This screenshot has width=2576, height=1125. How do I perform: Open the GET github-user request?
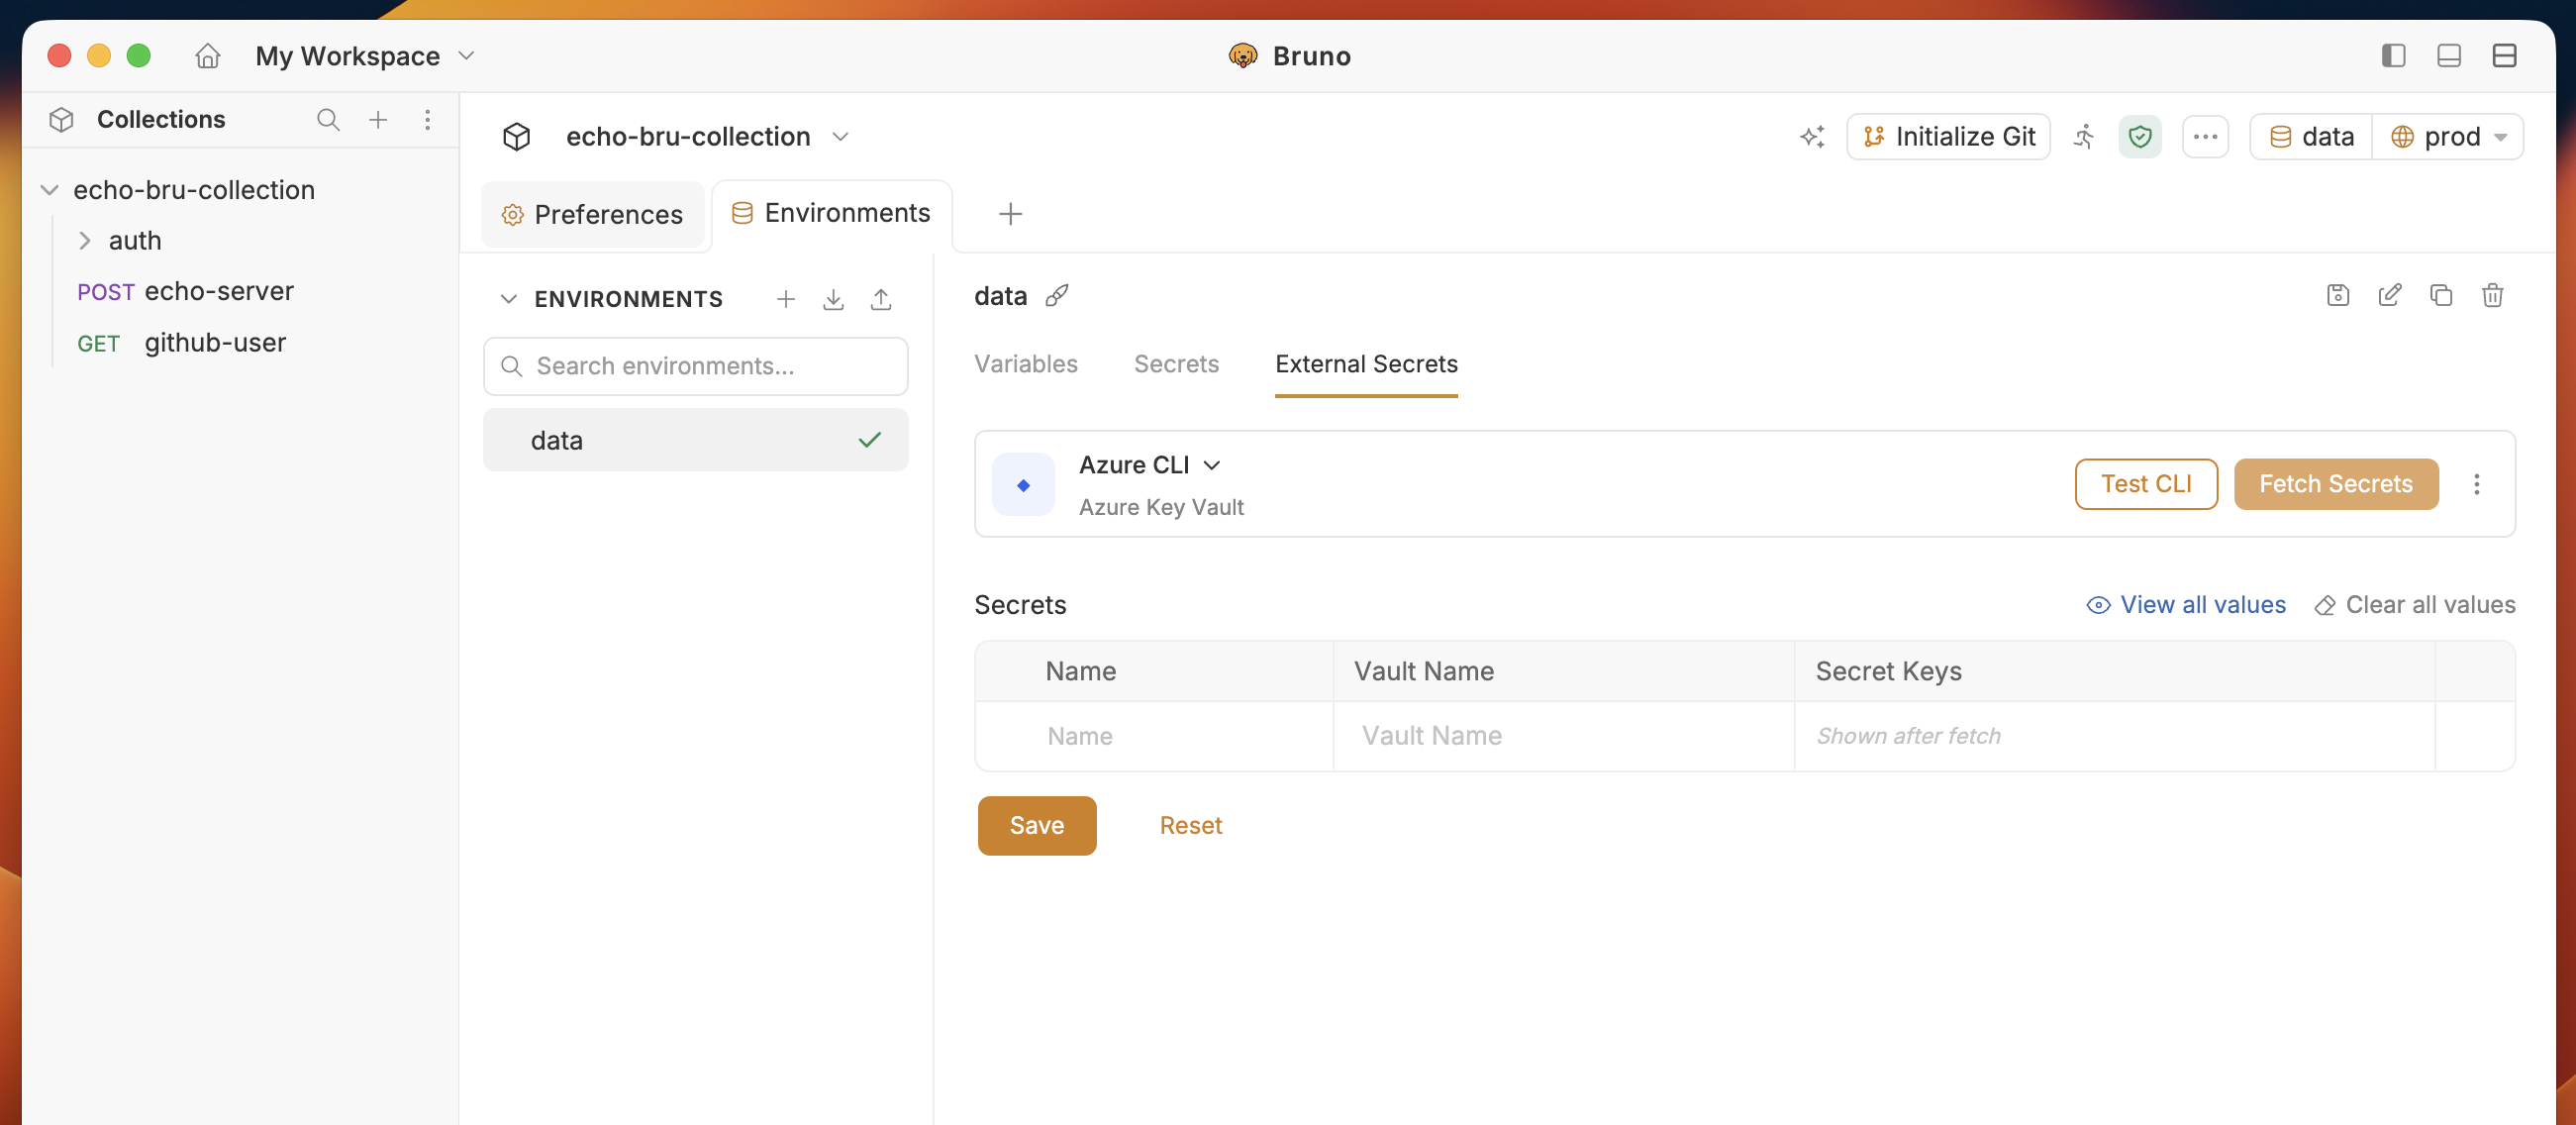click(x=181, y=343)
